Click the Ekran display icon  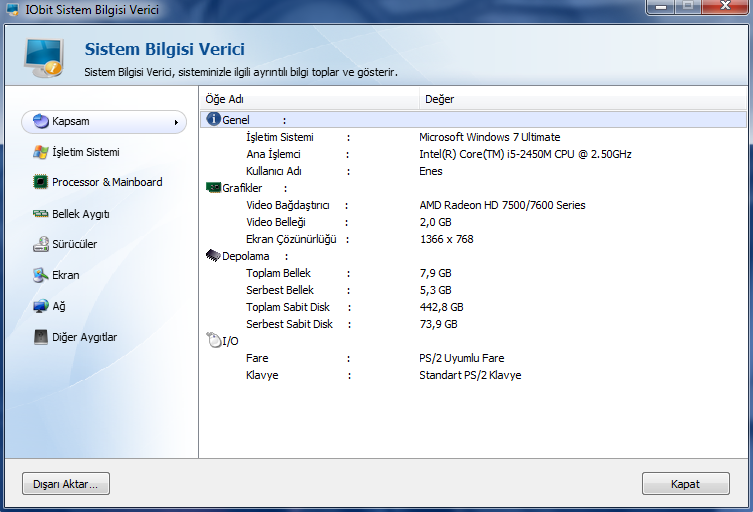click(x=41, y=275)
